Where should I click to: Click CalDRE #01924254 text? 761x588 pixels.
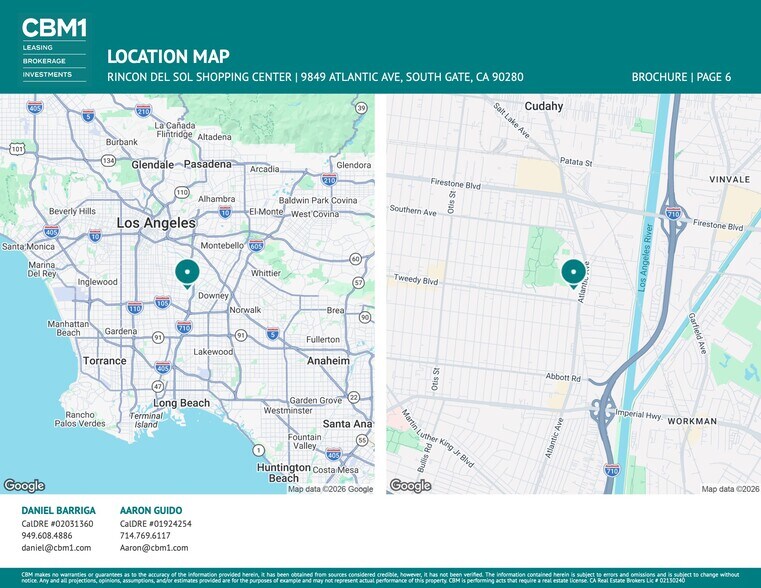pos(156,524)
